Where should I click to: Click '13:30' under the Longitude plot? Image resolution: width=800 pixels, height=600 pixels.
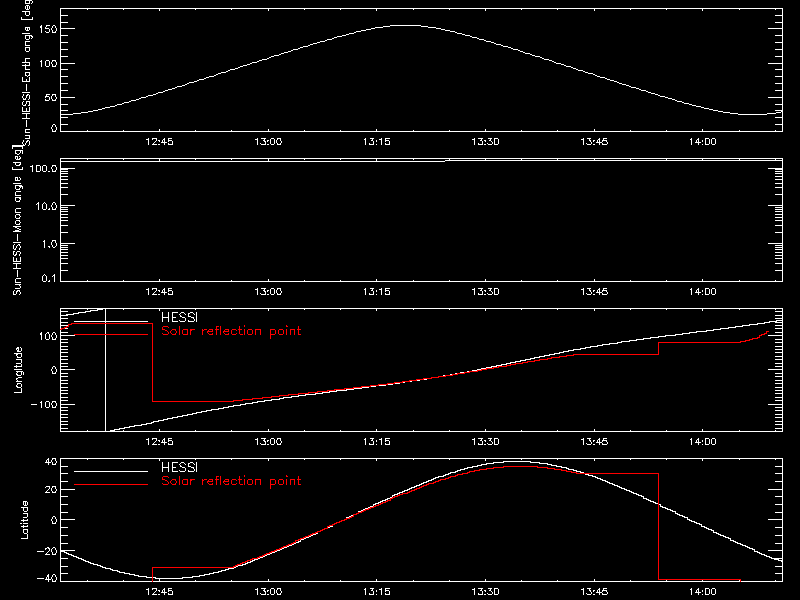tap(485, 442)
